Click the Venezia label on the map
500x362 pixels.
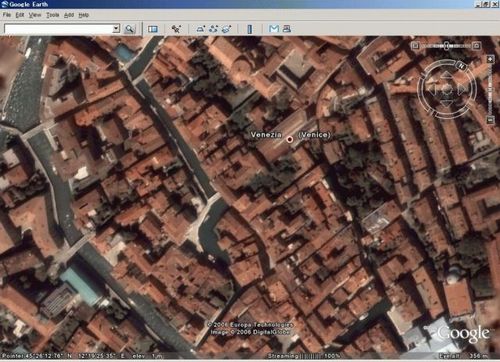pos(266,135)
